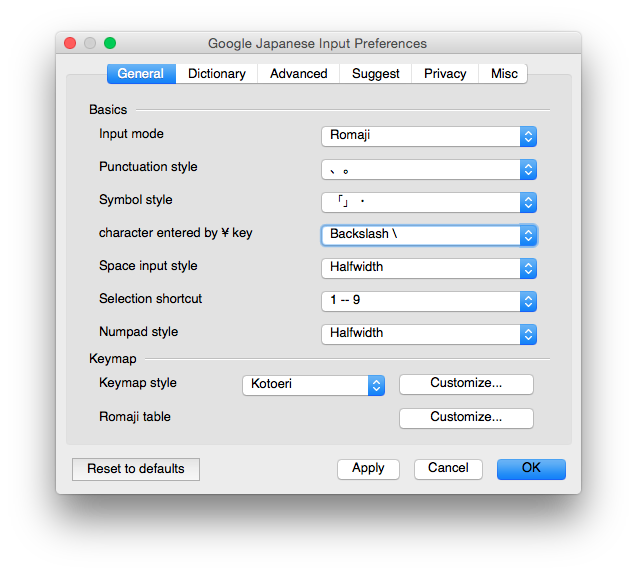Screen dimensions: 637x574
Task: Change the ¥ key character dropdown
Action: pyautogui.click(x=429, y=235)
